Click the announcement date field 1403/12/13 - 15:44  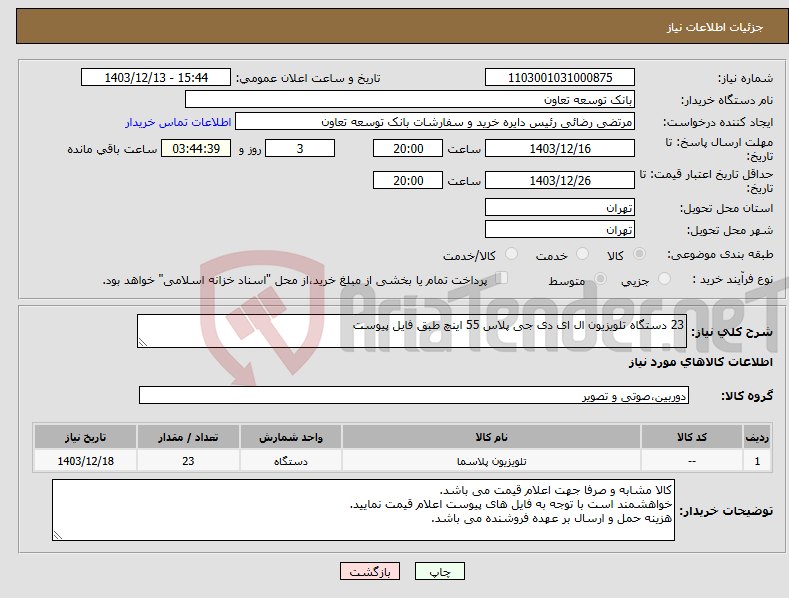[156, 78]
